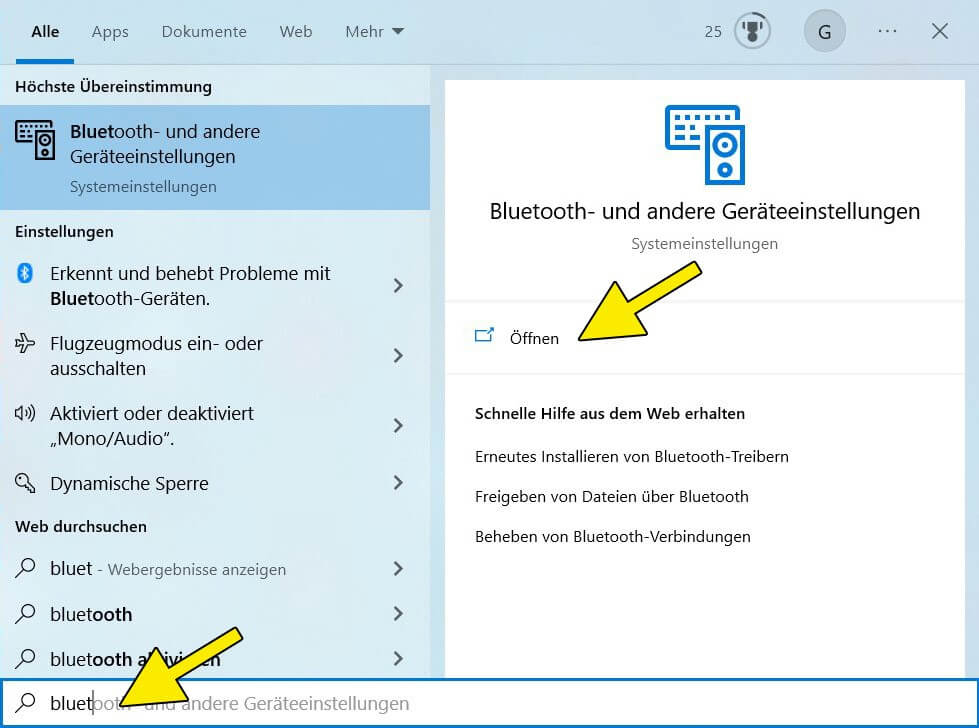Click the key icon for Dynamische Sperre

[x=24, y=483]
